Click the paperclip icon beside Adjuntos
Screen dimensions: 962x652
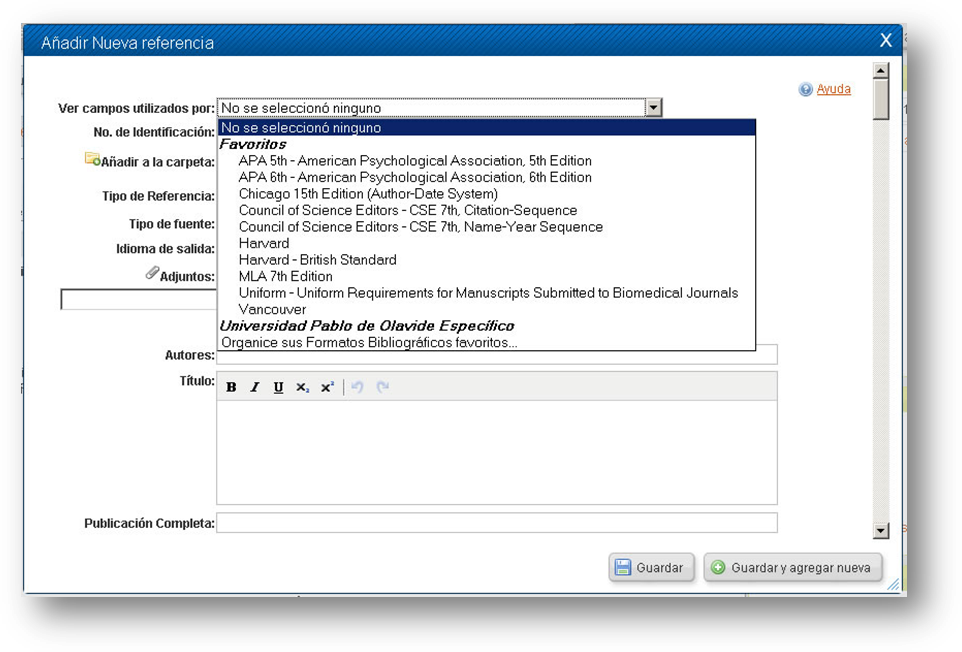152,272
